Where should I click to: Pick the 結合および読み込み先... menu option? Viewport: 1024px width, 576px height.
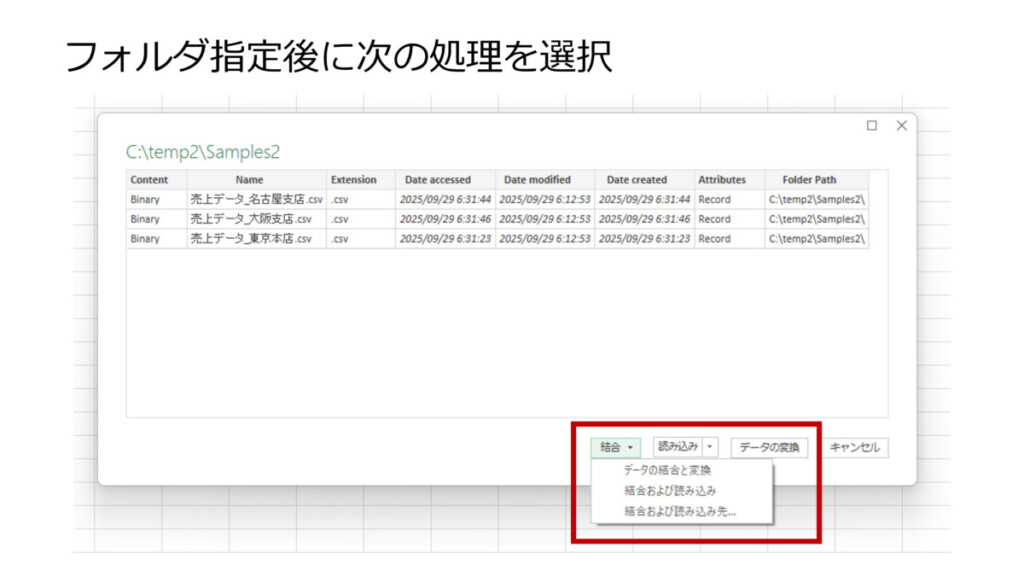pos(679,511)
